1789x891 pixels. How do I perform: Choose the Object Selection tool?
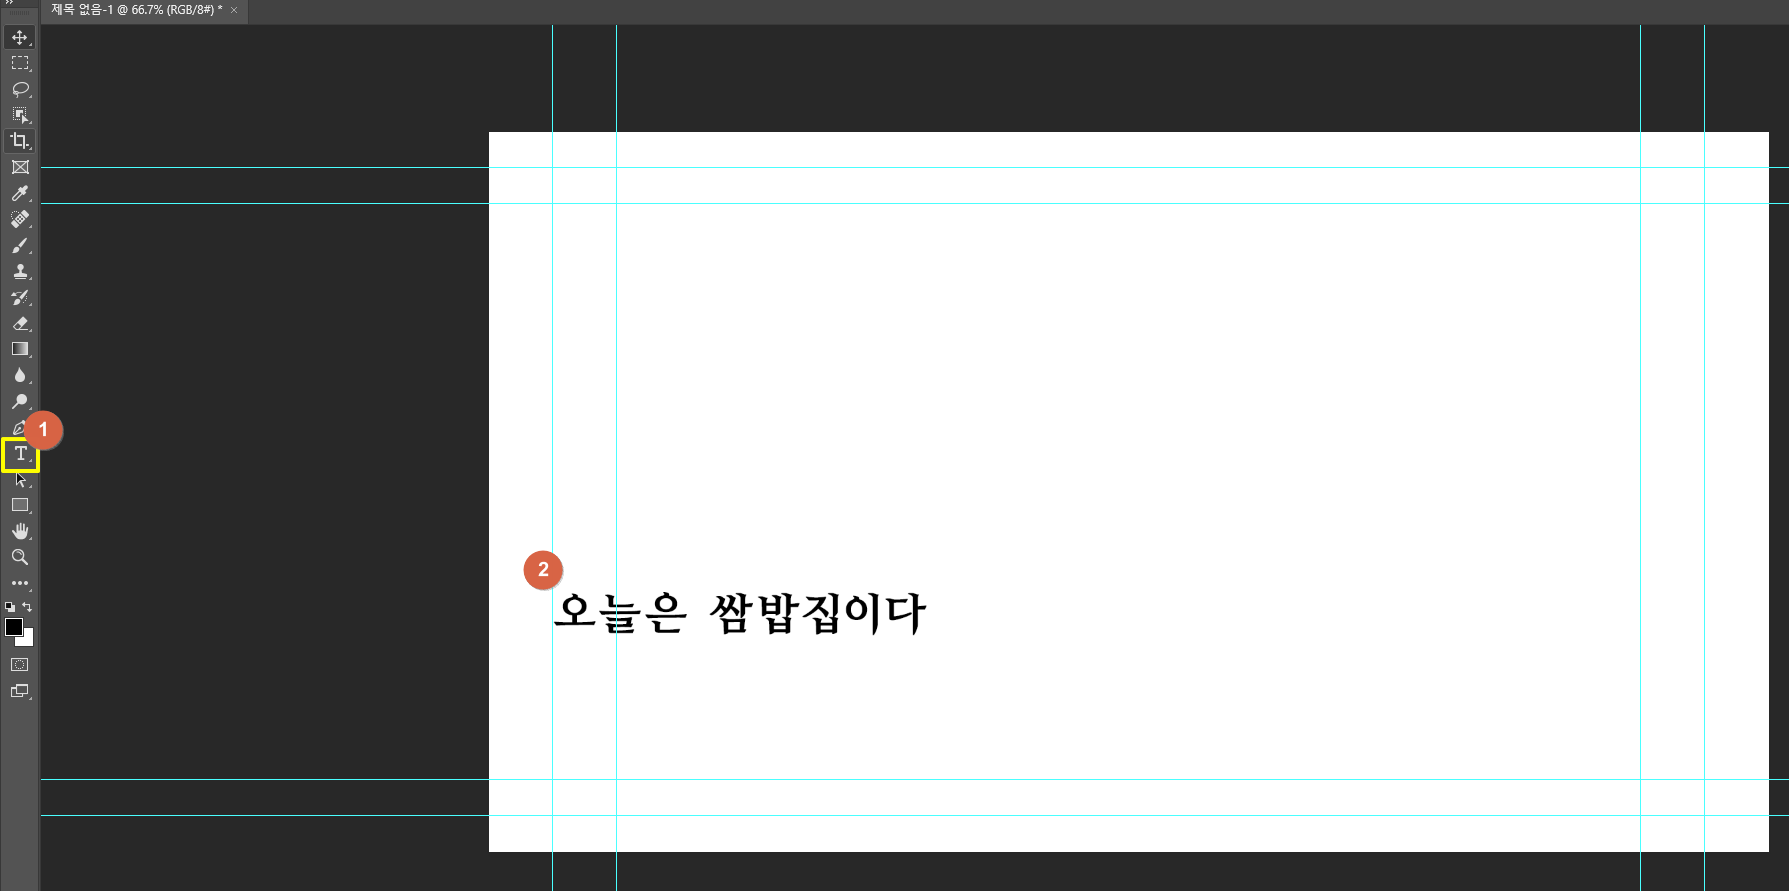click(x=20, y=115)
